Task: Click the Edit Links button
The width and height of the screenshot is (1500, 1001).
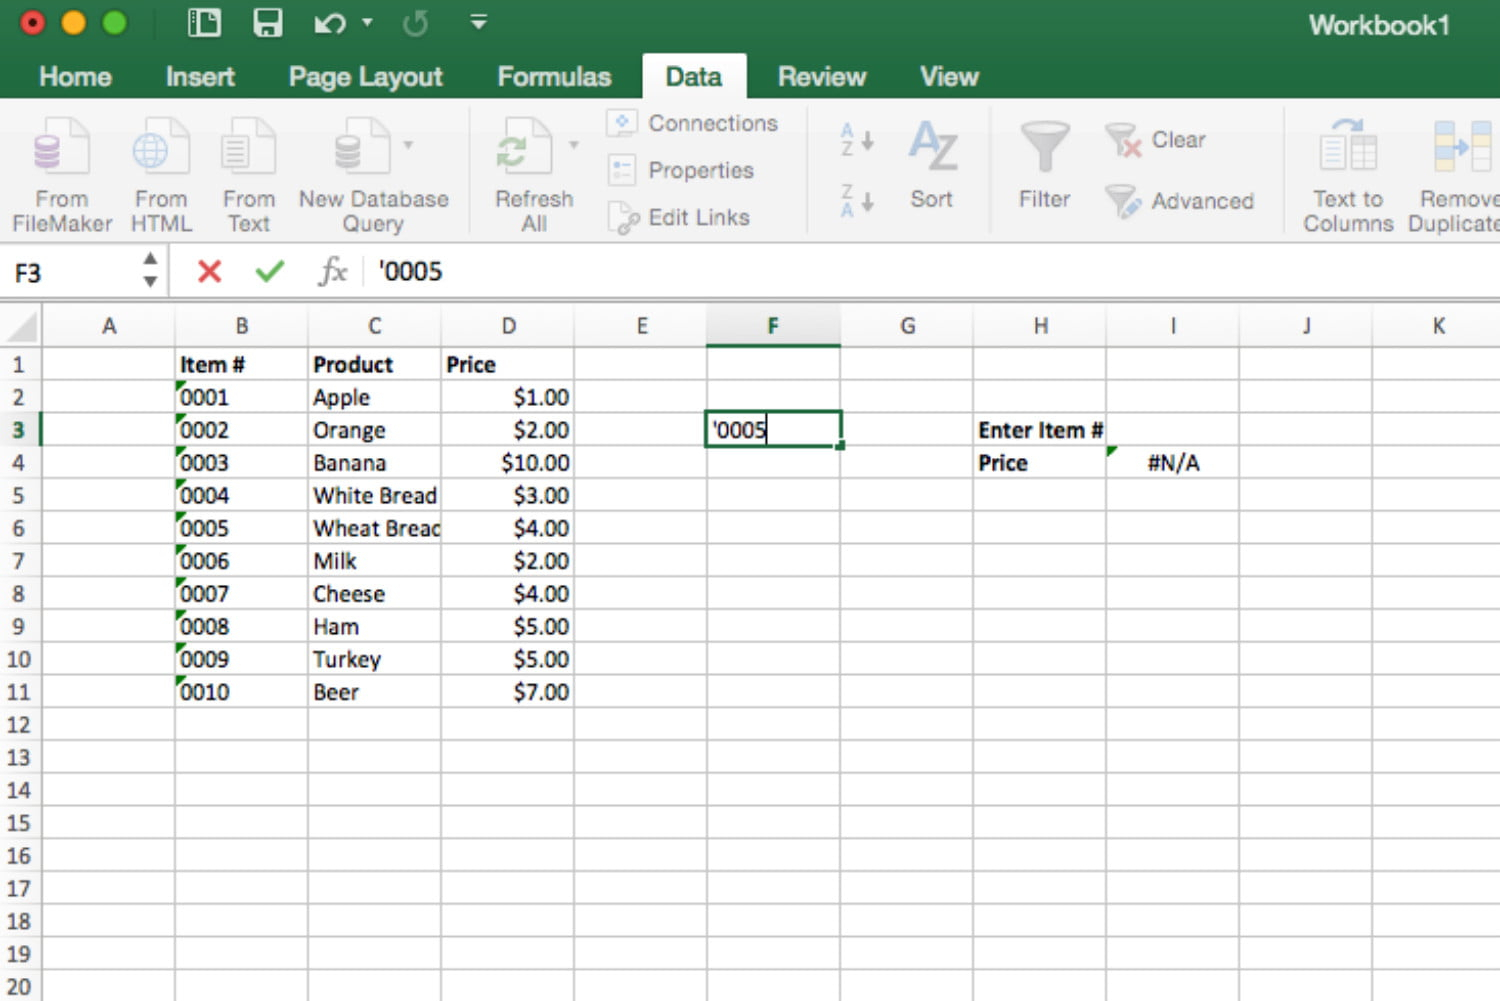Action: [683, 217]
